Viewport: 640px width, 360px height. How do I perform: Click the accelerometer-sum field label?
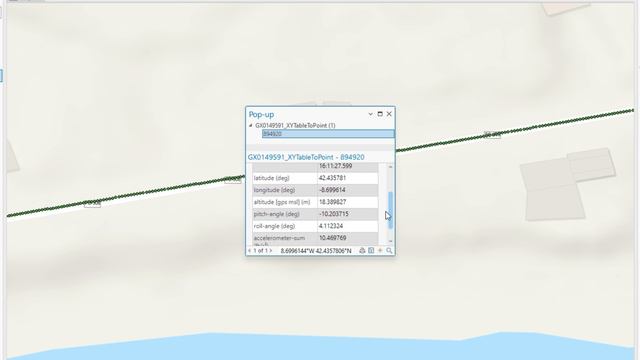point(279,238)
